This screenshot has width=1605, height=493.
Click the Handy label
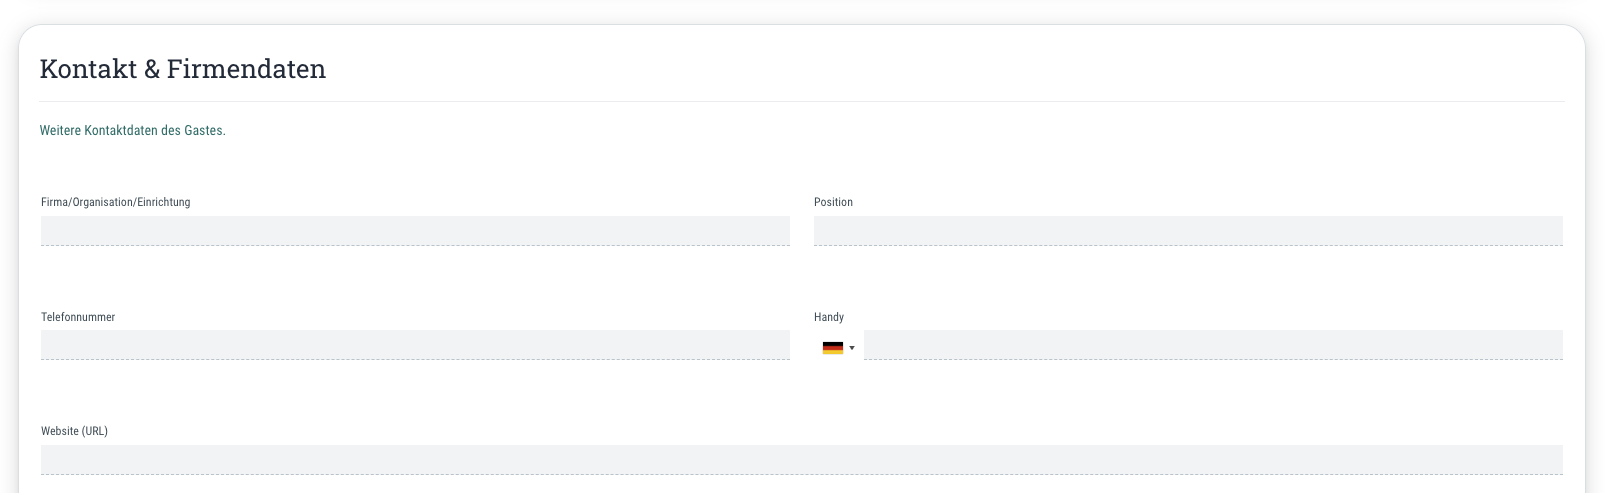[829, 317]
